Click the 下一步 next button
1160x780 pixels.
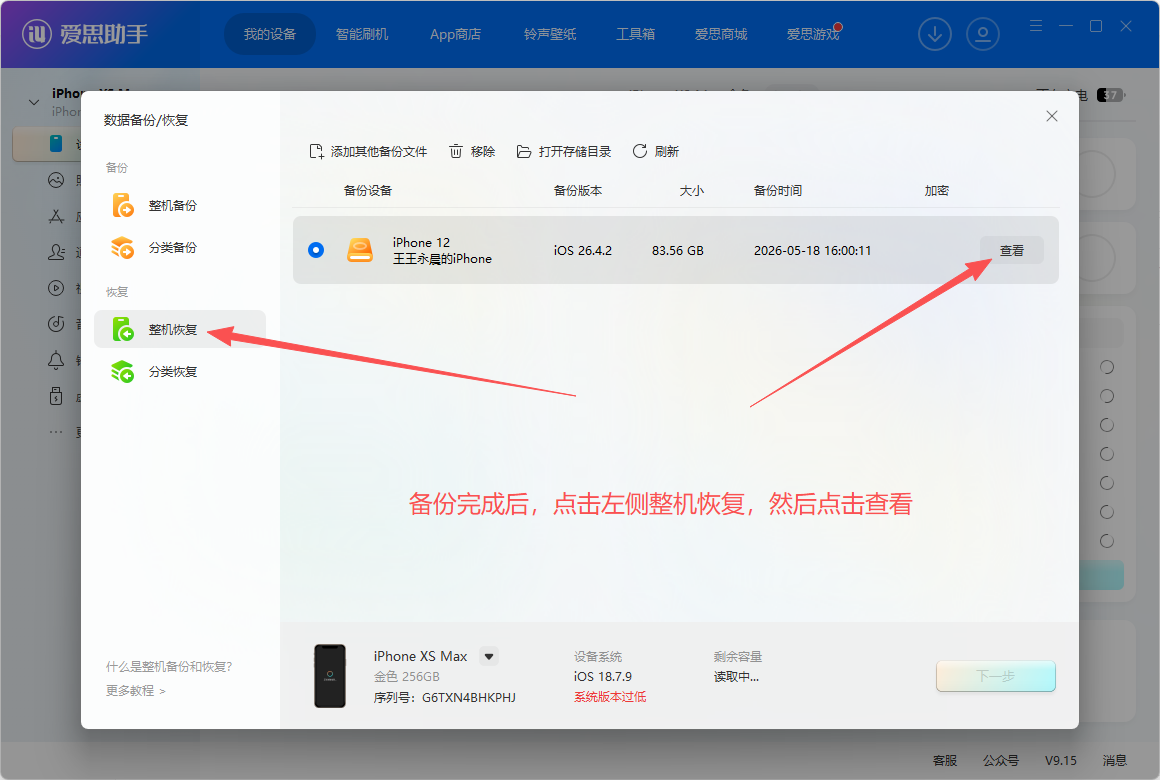coord(995,676)
